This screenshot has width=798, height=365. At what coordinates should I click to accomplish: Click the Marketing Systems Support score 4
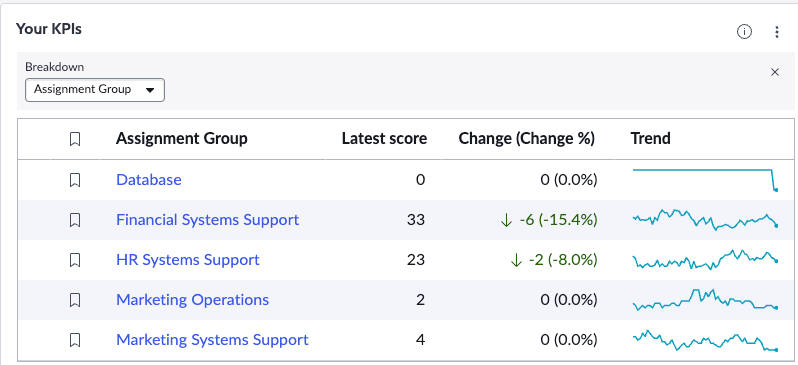point(420,340)
